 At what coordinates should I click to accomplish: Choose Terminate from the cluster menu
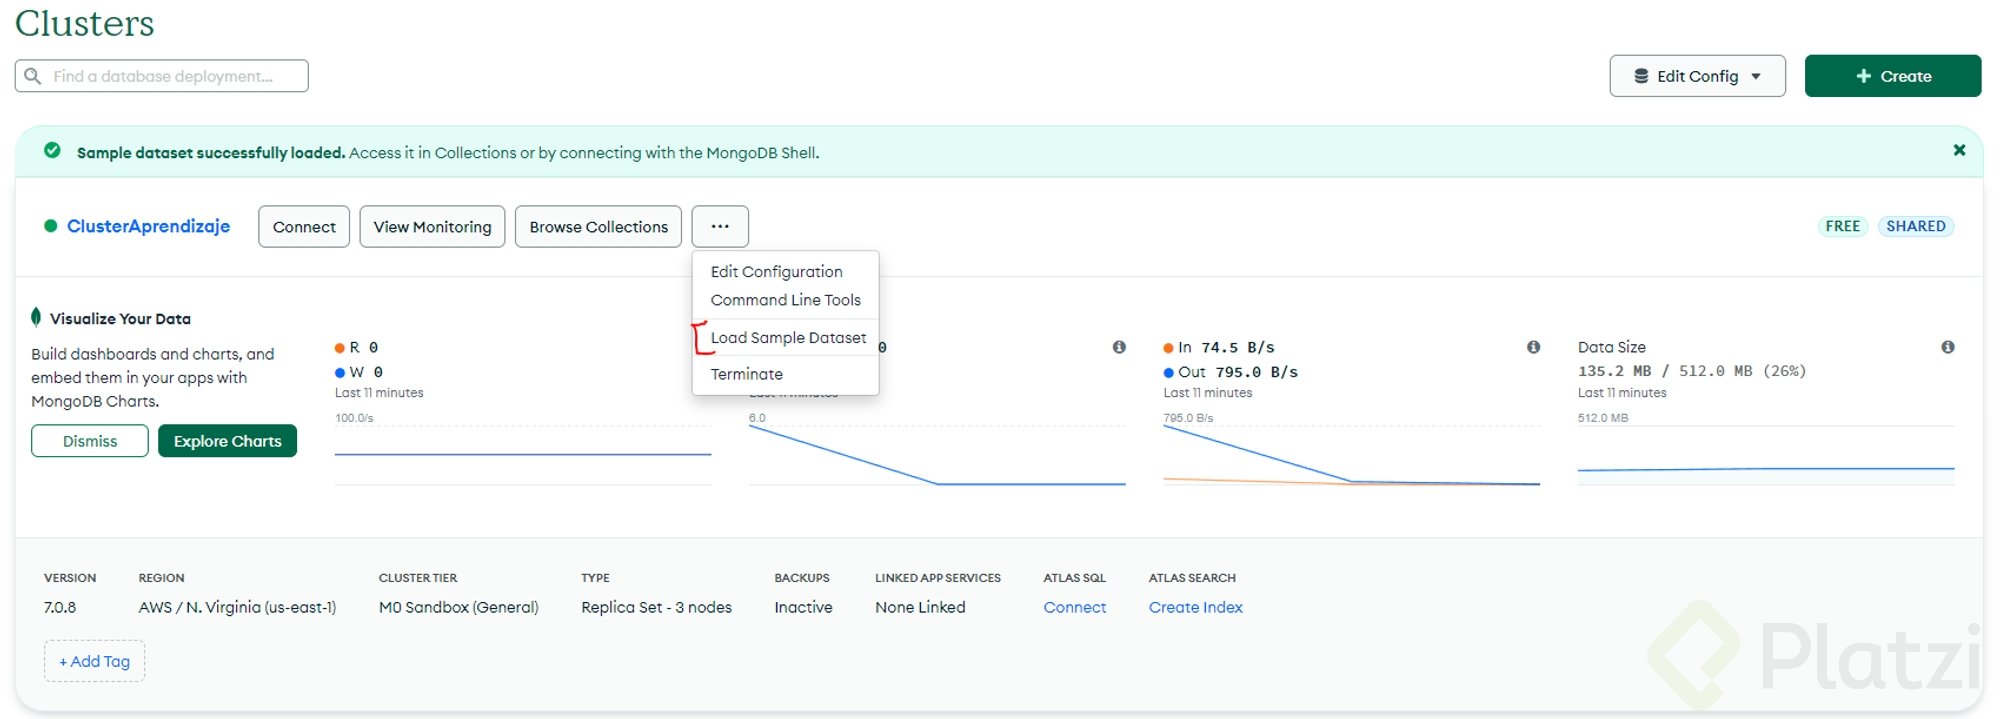(746, 374)
